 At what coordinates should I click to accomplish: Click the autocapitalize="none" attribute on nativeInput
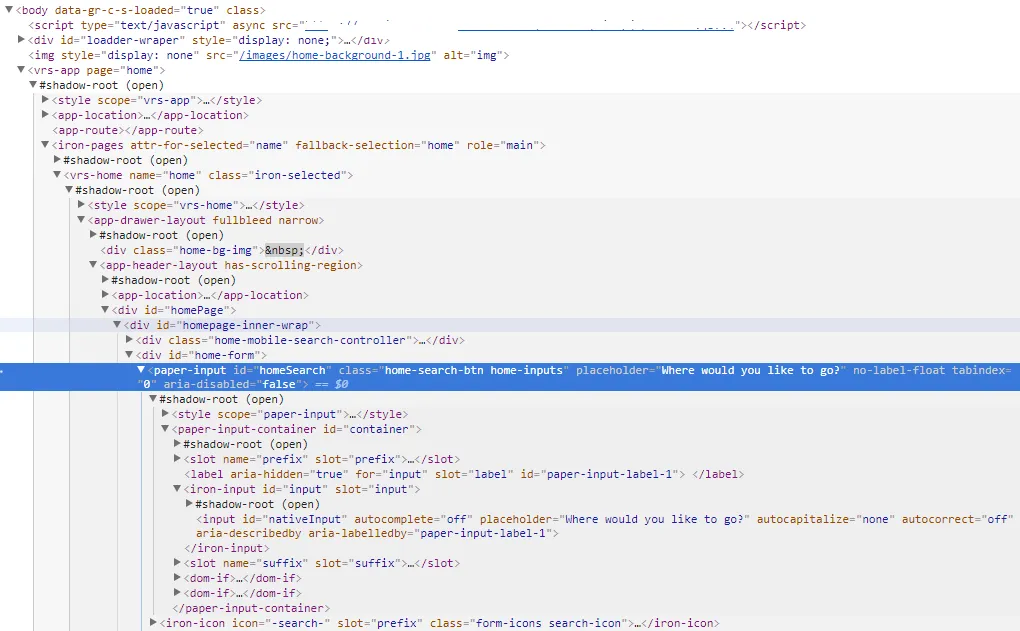[x=825, y=519]
